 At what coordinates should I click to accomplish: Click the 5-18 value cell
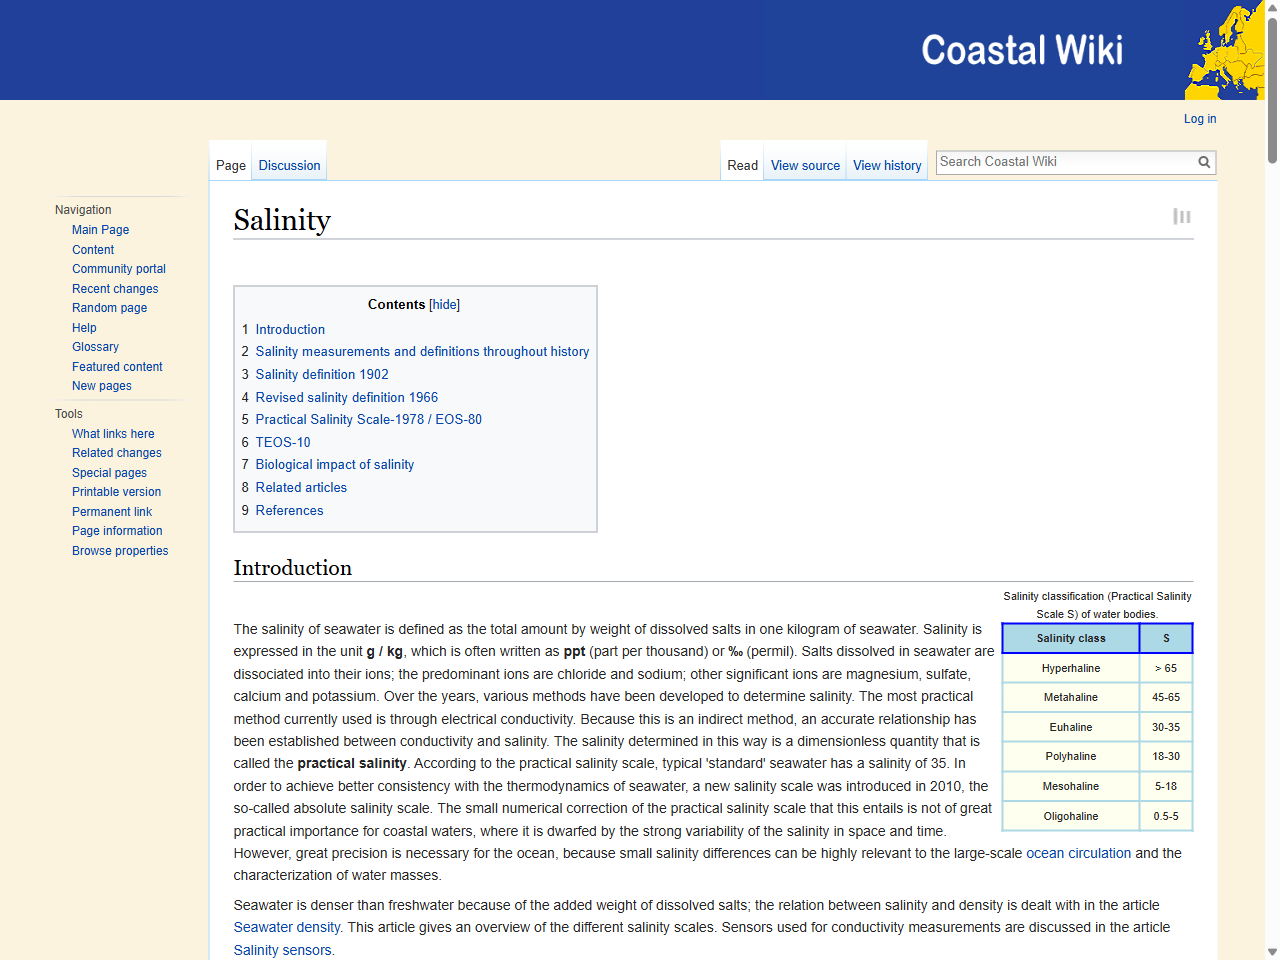click(1166, 786)
